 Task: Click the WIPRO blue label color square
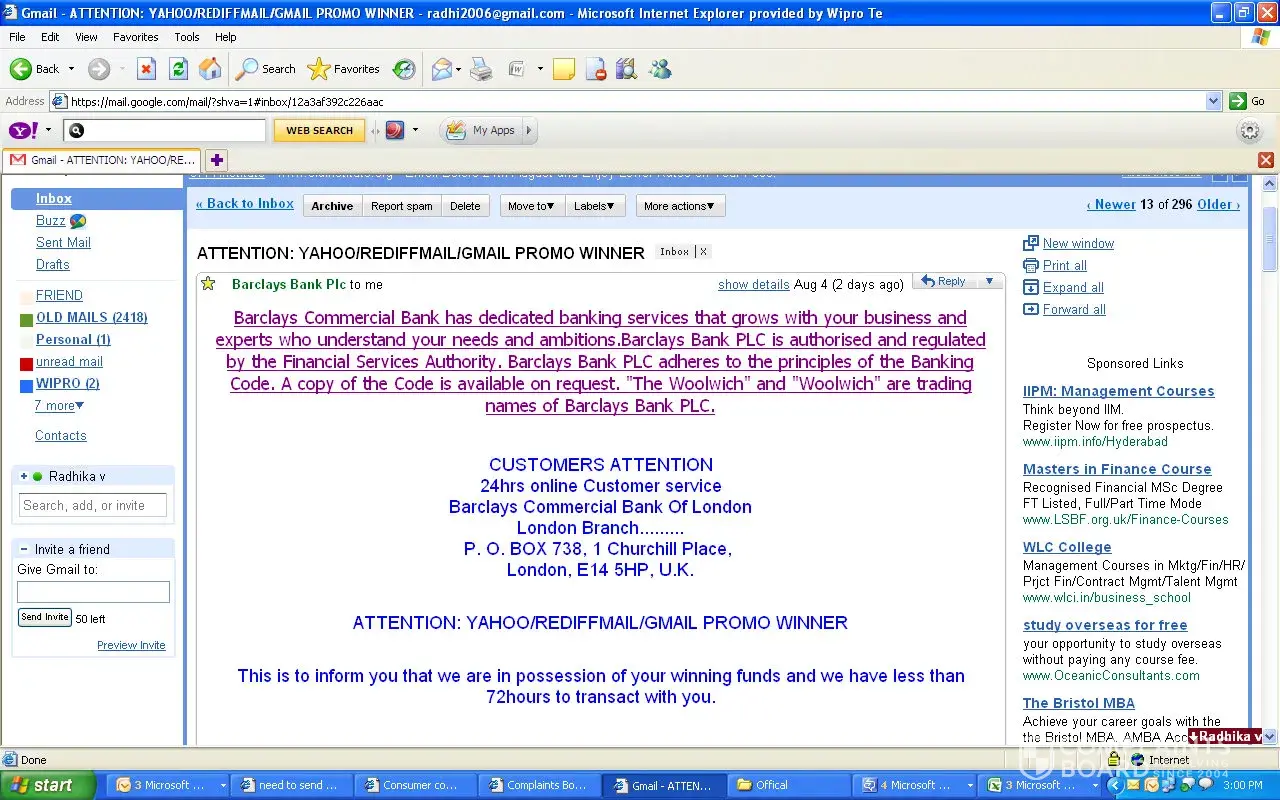26,386
